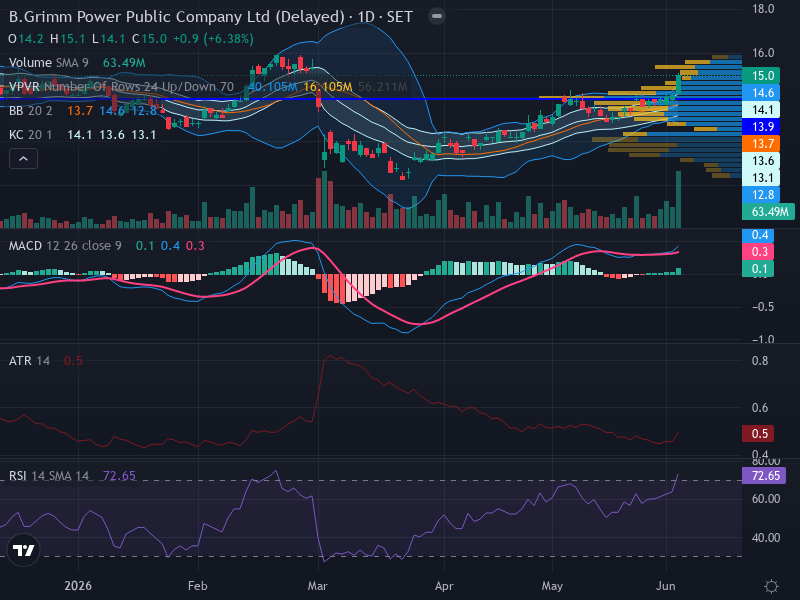Select the BB 20 2 indicator legend

click(31, 111)
